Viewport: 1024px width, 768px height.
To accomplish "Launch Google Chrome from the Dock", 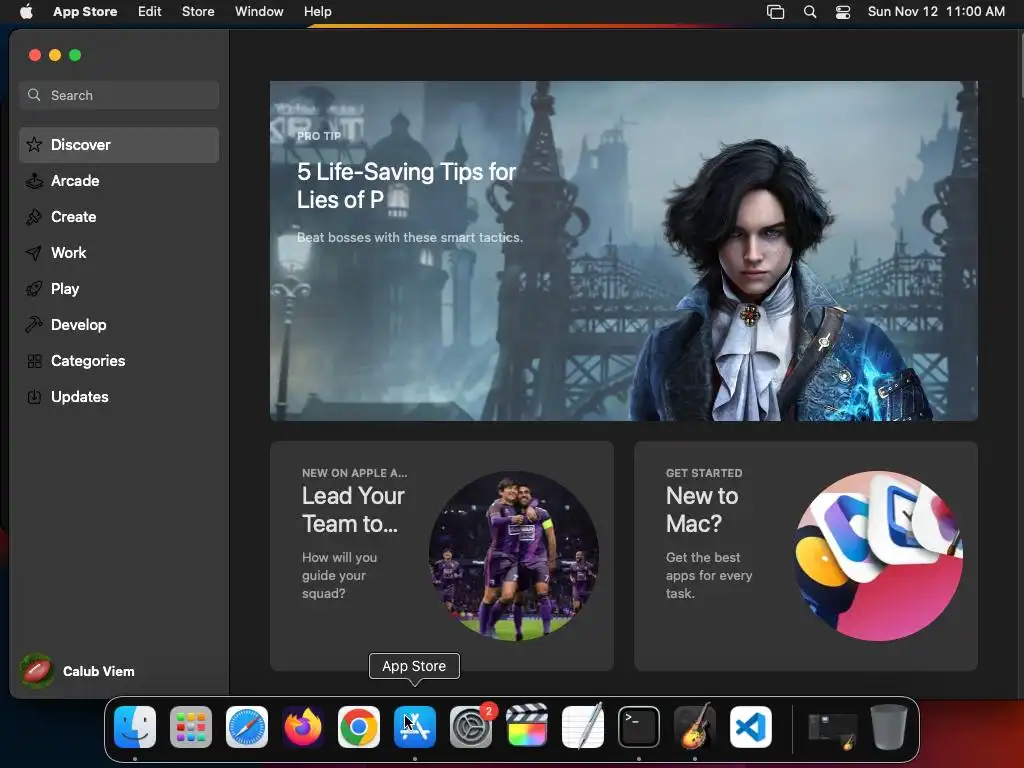I will pos(359,727).
